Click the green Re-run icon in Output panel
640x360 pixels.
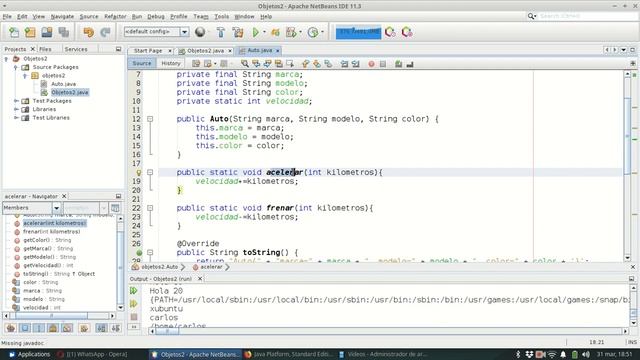pyautogui.click(x=133, y=291)
